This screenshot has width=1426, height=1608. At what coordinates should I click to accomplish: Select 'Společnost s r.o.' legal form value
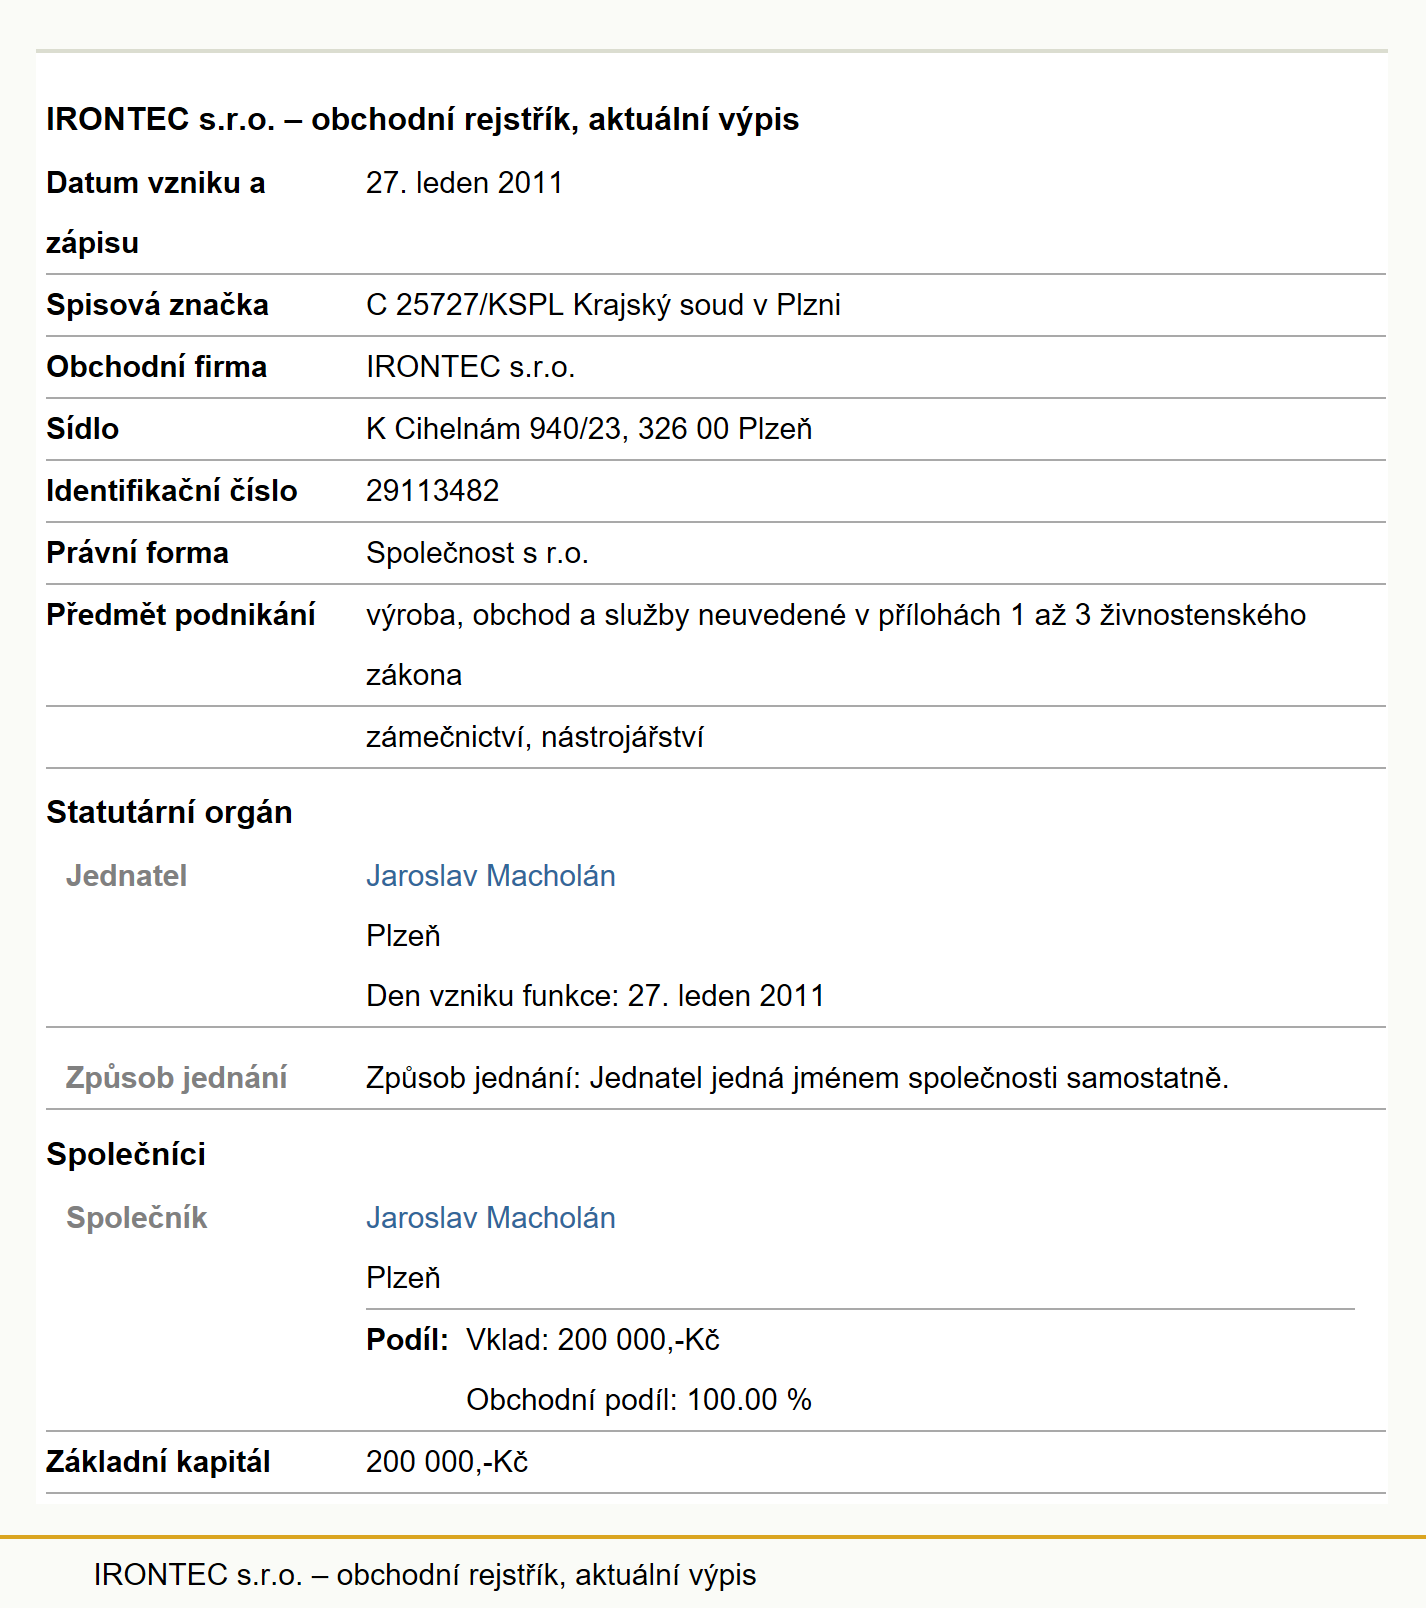tap(477, 553)
